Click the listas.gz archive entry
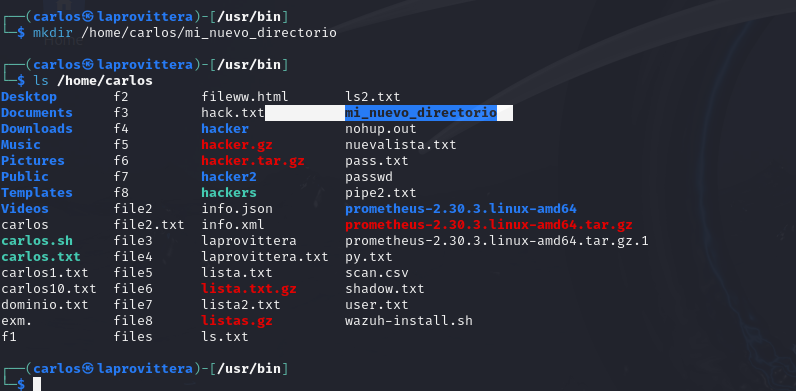This screenshot has height=391, width=796. 237,321
